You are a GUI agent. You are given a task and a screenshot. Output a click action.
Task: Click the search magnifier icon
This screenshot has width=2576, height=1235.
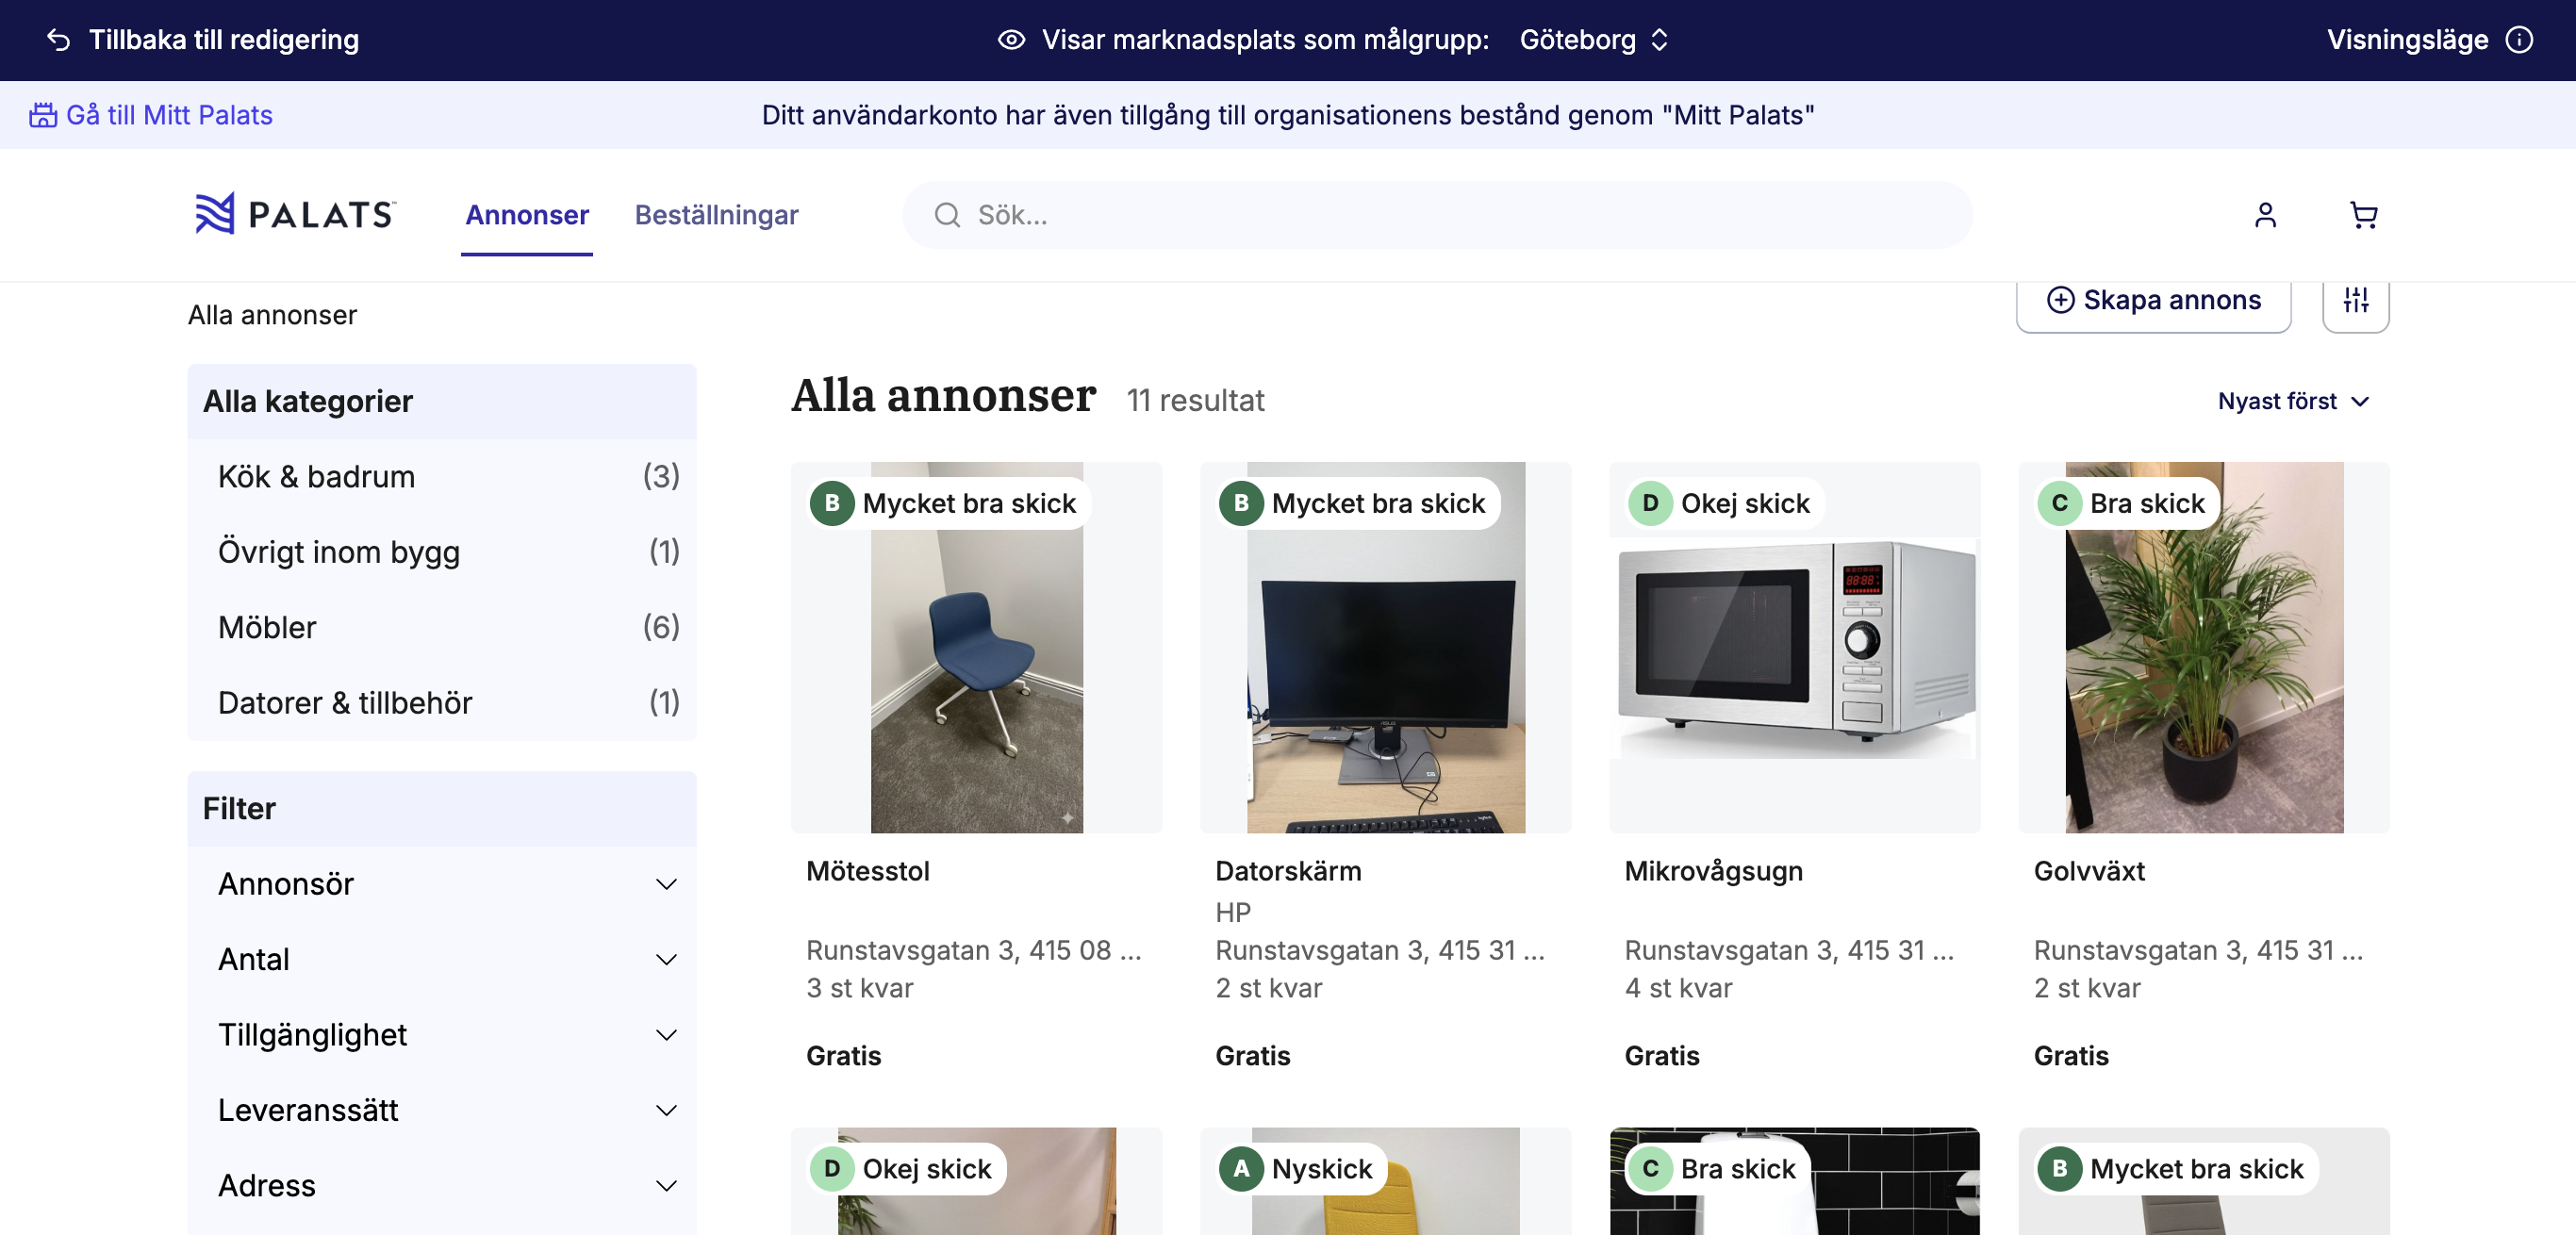coord(946,215)
